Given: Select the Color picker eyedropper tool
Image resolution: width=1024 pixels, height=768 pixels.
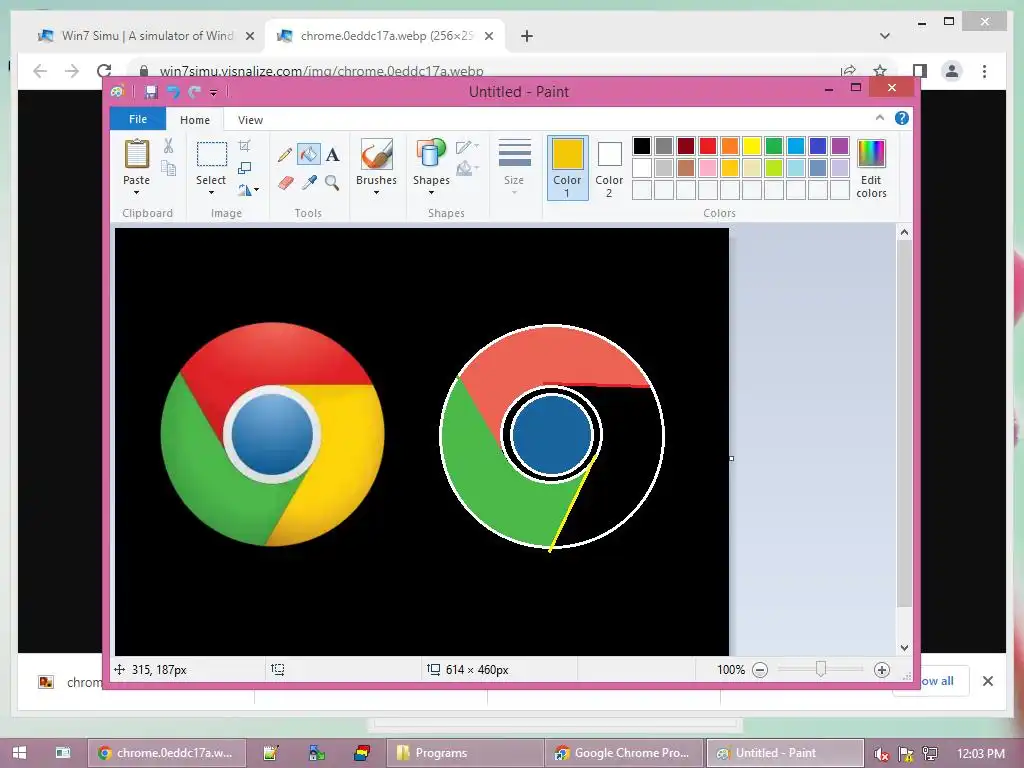Looking at the screenshot, I should (x=309, y=182).
